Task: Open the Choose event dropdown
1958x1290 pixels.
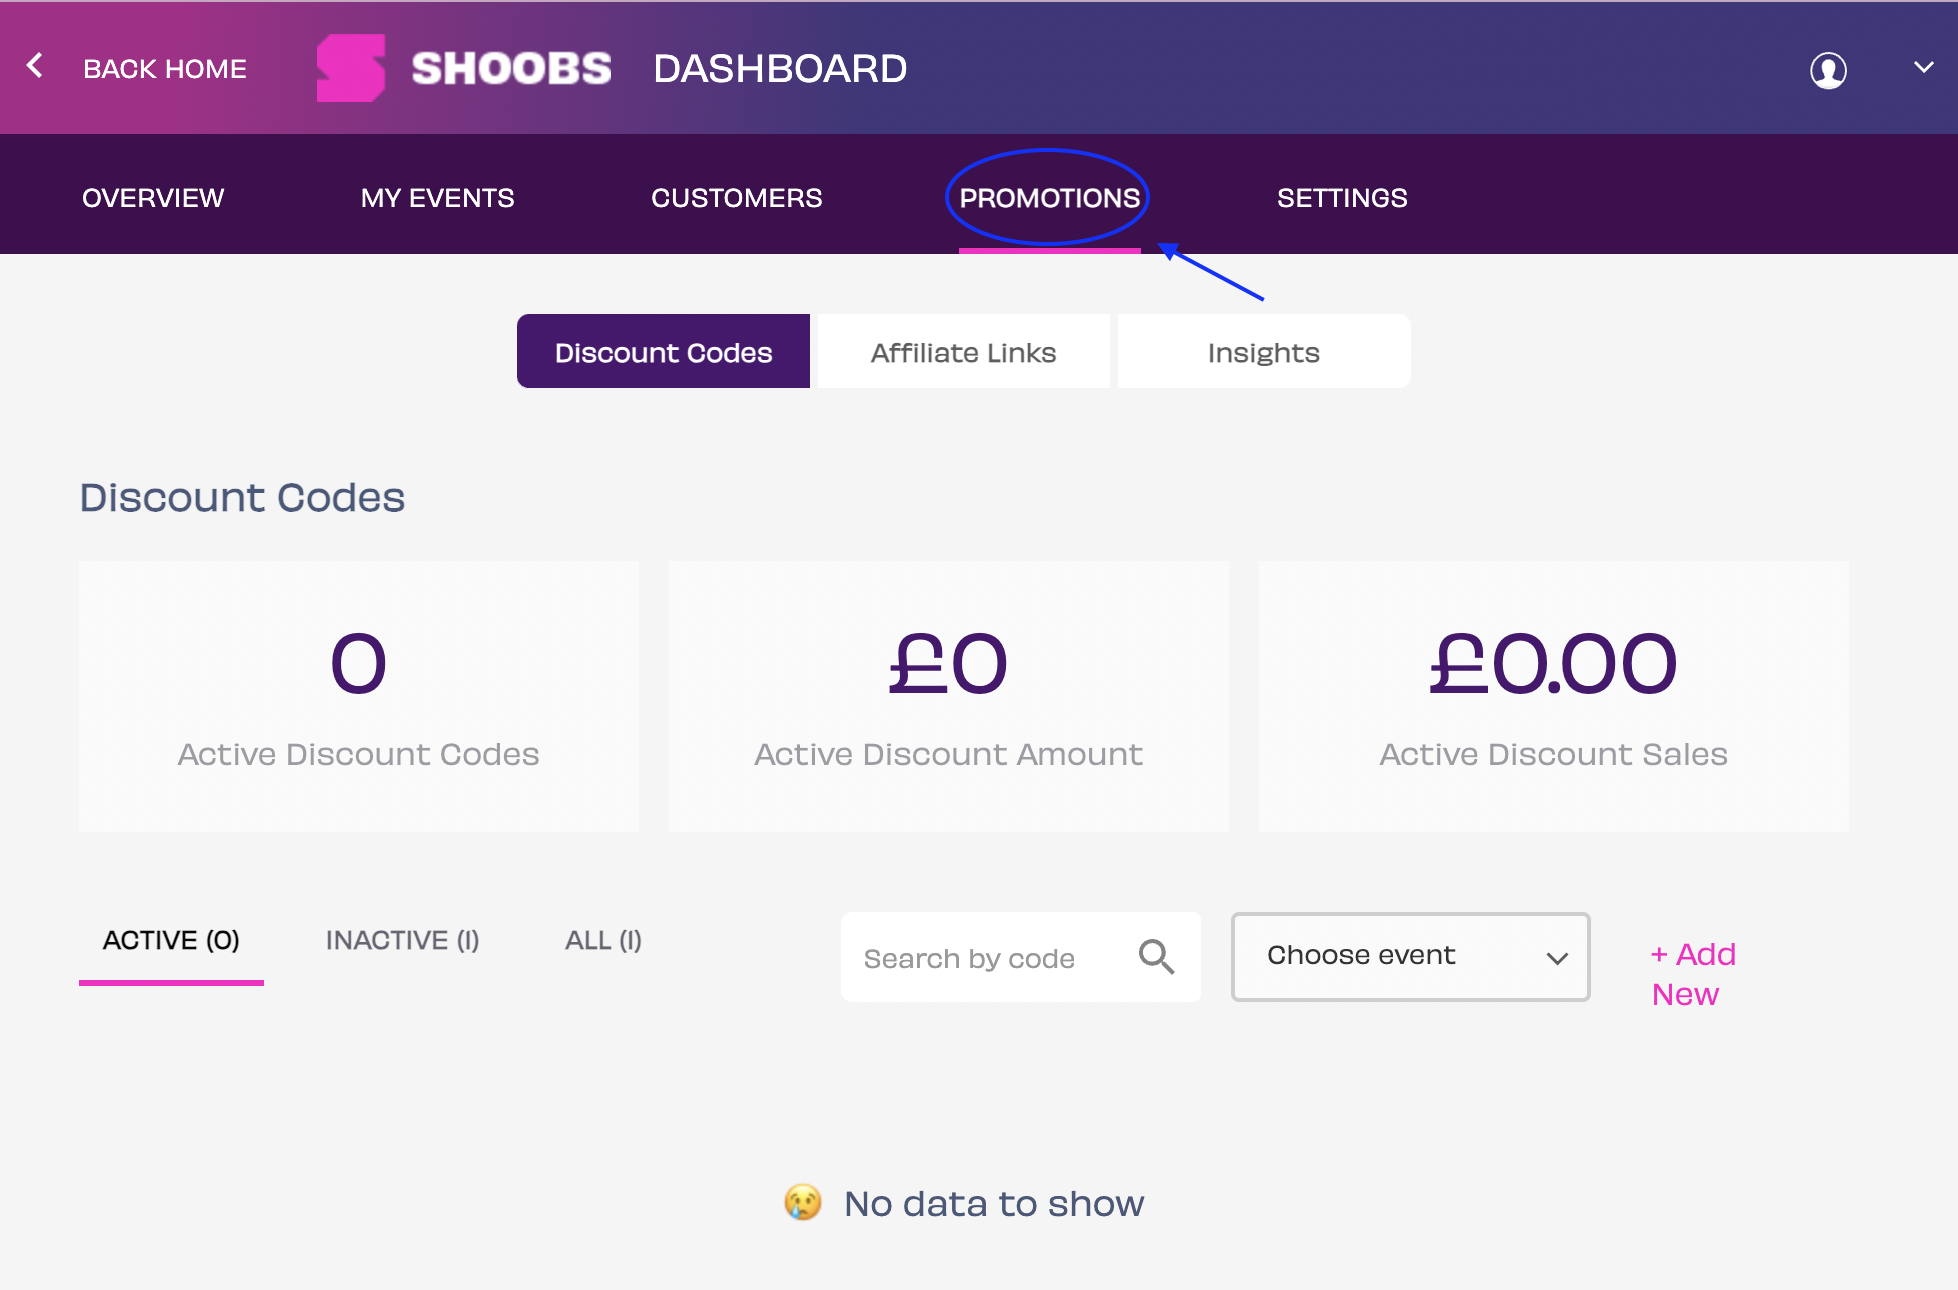Action: click(x=1411, y=957)
